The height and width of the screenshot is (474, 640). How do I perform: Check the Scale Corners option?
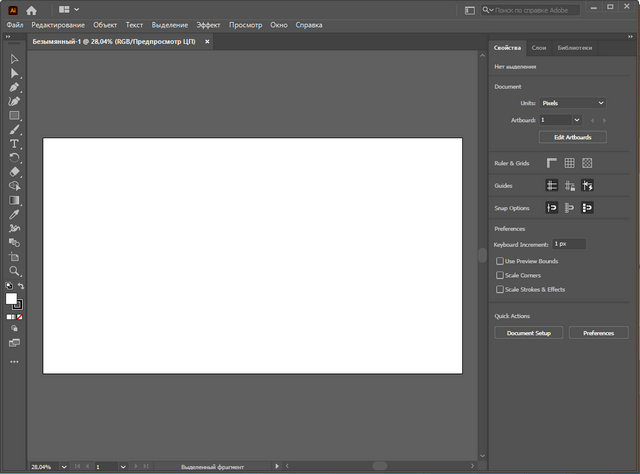point(500,275)
